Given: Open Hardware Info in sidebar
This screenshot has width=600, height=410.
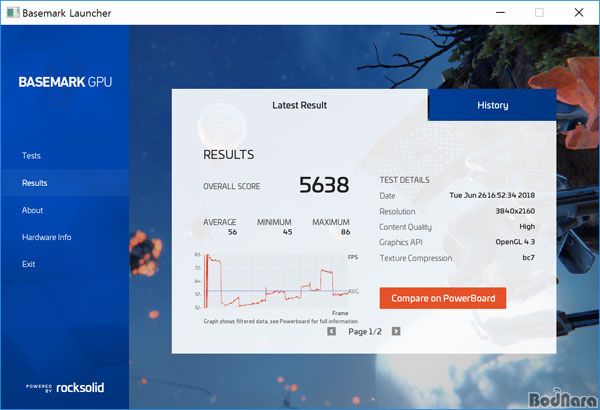Looking at the screenshot, I should (46, 237).
